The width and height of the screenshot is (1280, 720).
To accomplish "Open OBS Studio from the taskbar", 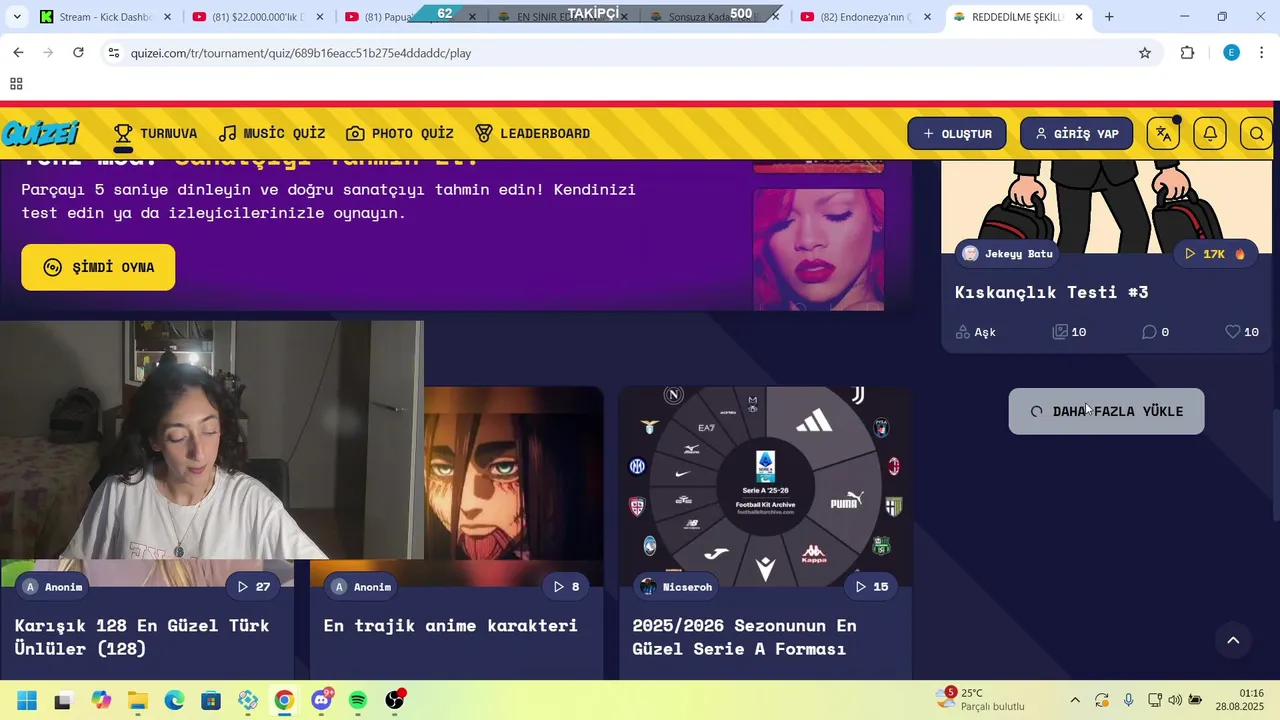I will click(395, 700).
